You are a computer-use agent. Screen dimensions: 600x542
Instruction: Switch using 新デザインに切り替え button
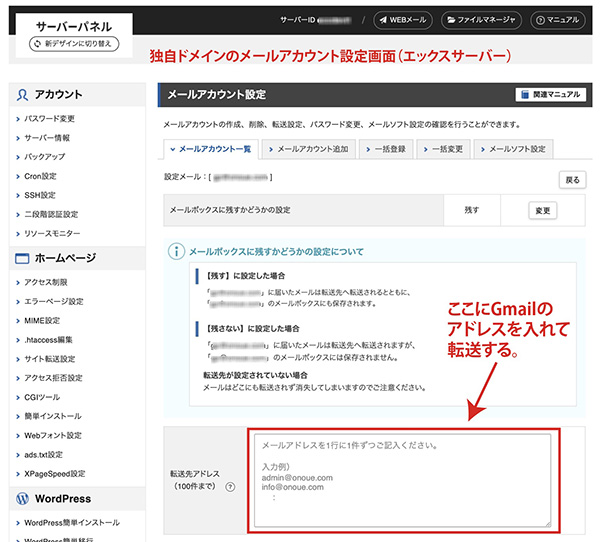coord(78,44)
